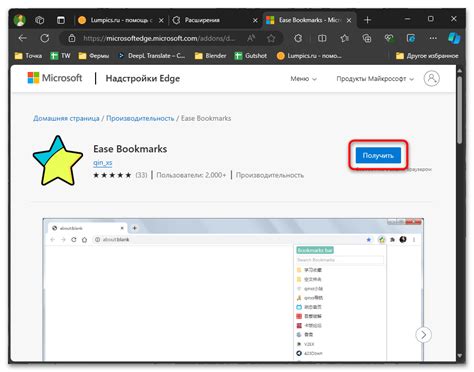Expand the Продукты Майкрософт dropdown
474x372 pixels.
click(x=375, y=79)
